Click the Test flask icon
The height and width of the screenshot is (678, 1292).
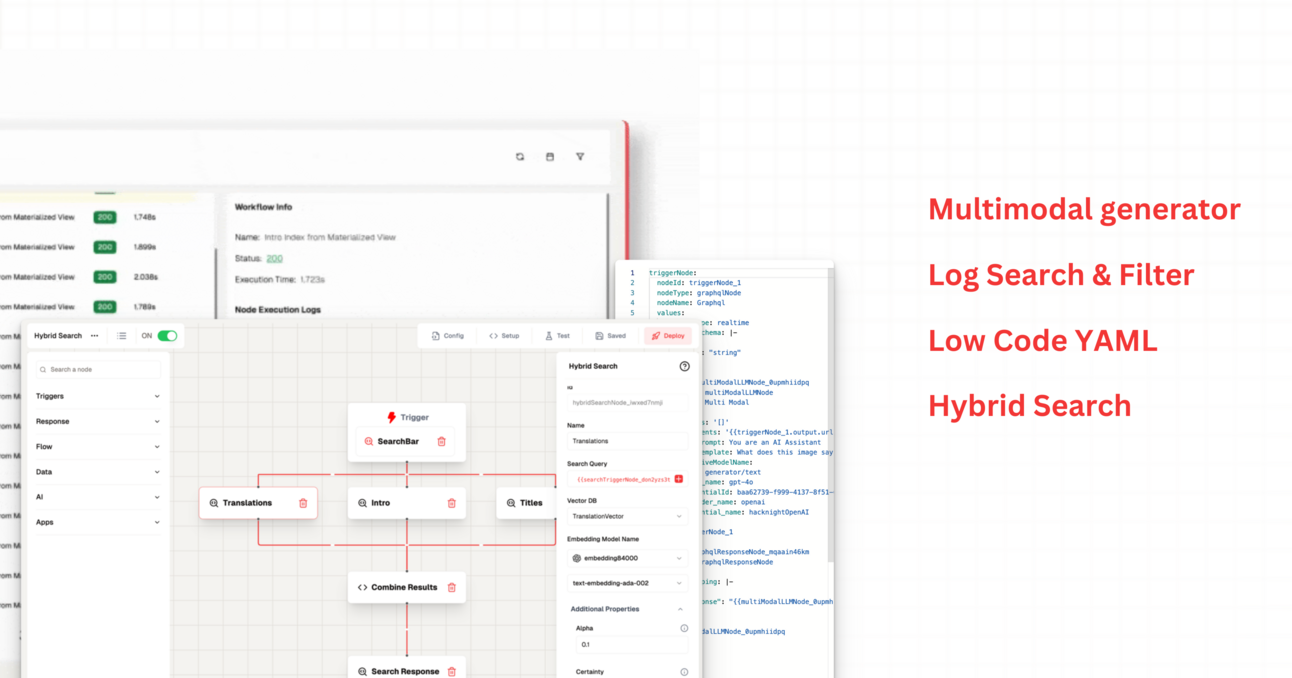coord(548,335)
